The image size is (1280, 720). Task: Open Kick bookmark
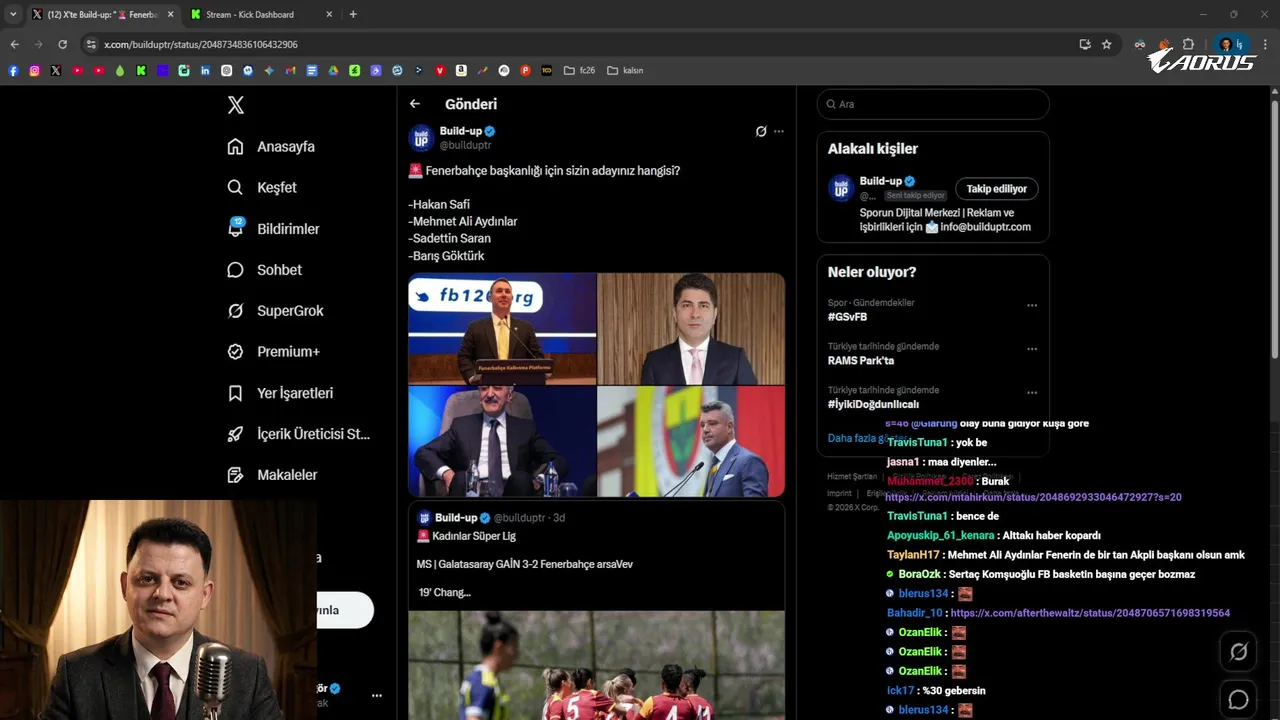click(x=141, y=70)
